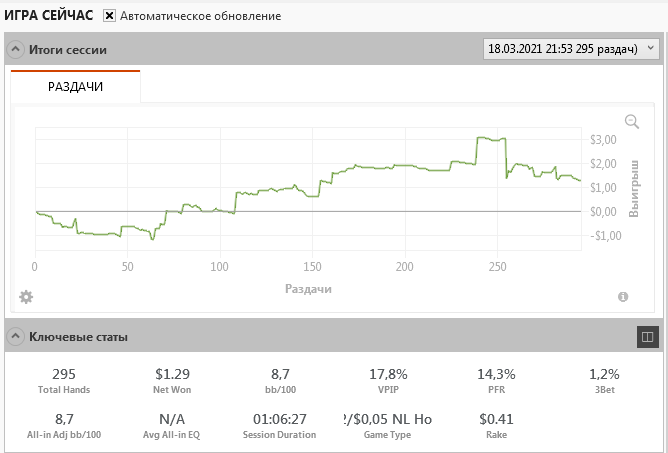Open the session date dropdown

tap(571, 48)
